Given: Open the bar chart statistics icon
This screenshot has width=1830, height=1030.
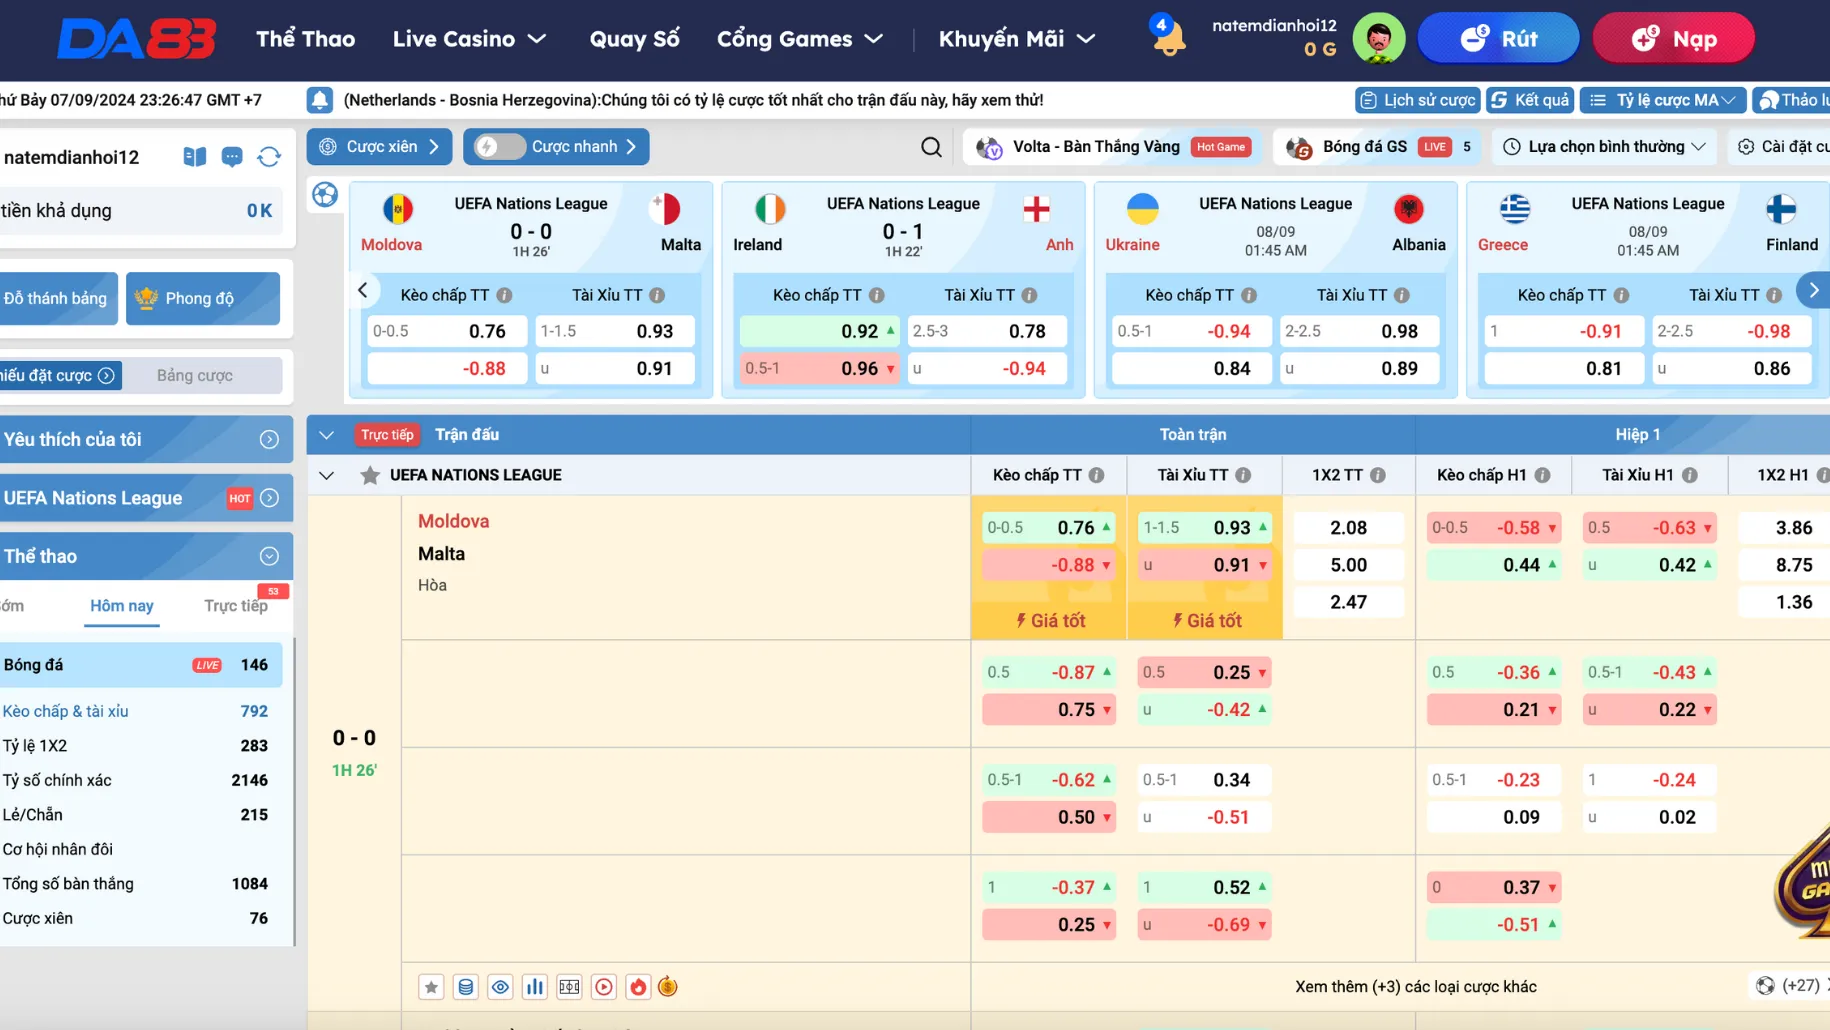Looking at the screenshot, I should coord(535,987).
